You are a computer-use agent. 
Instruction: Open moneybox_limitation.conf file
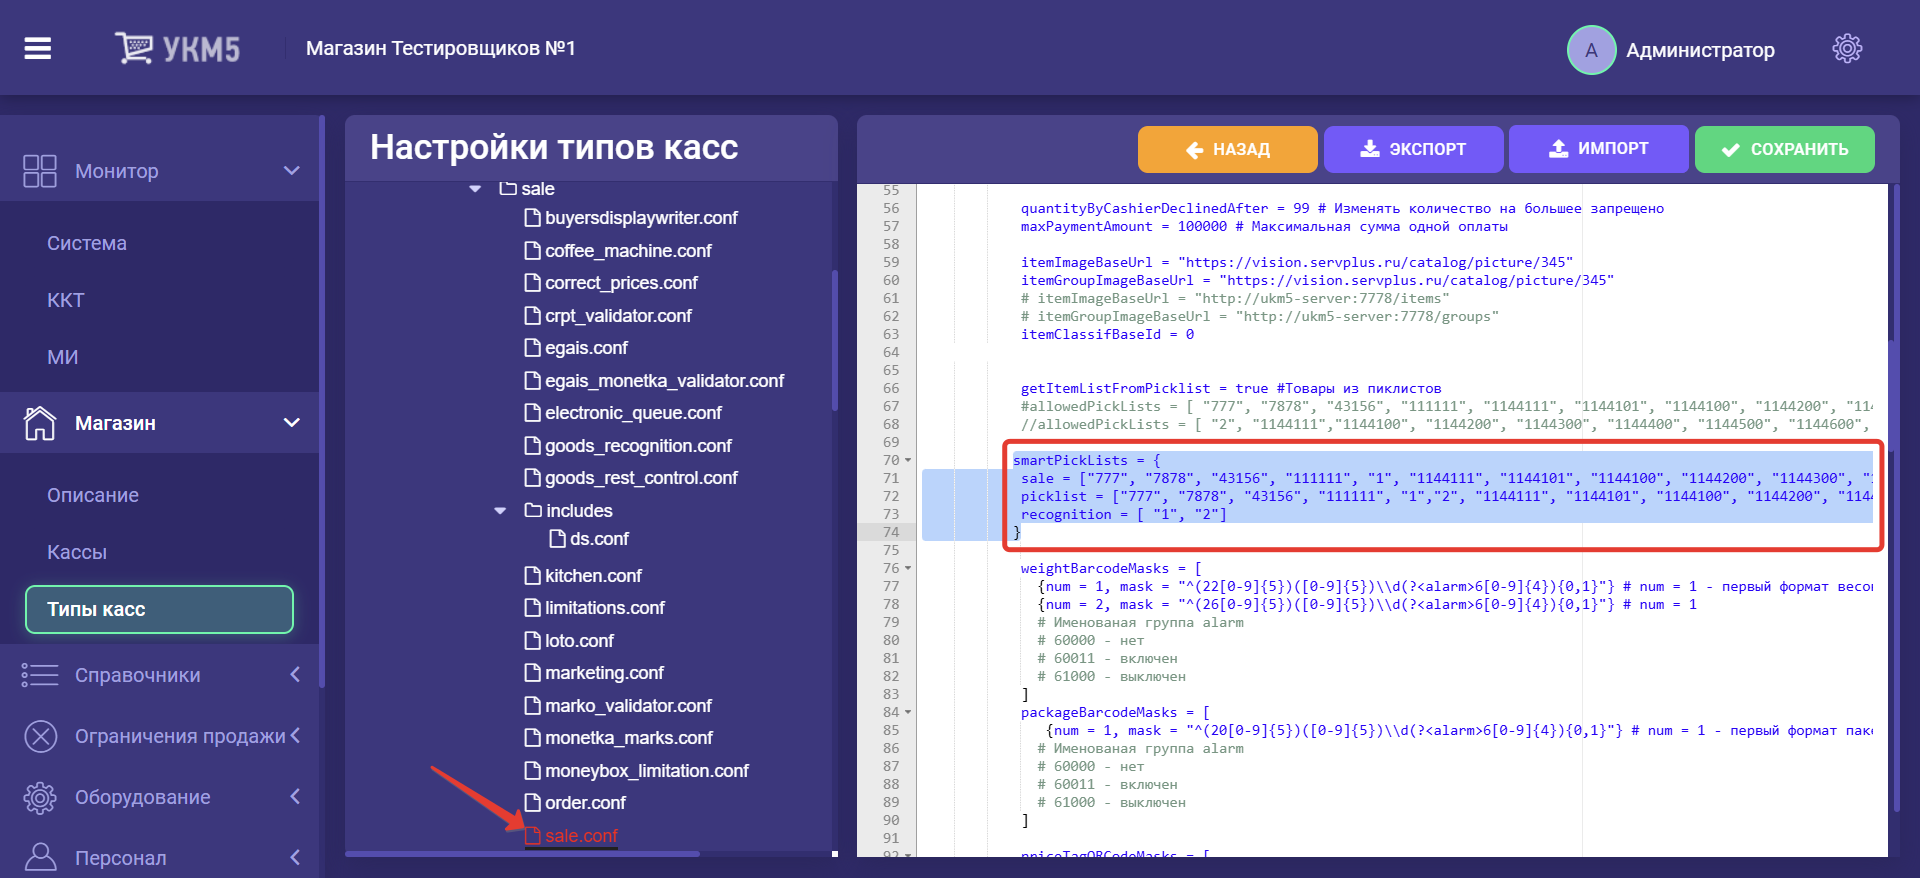647,771
